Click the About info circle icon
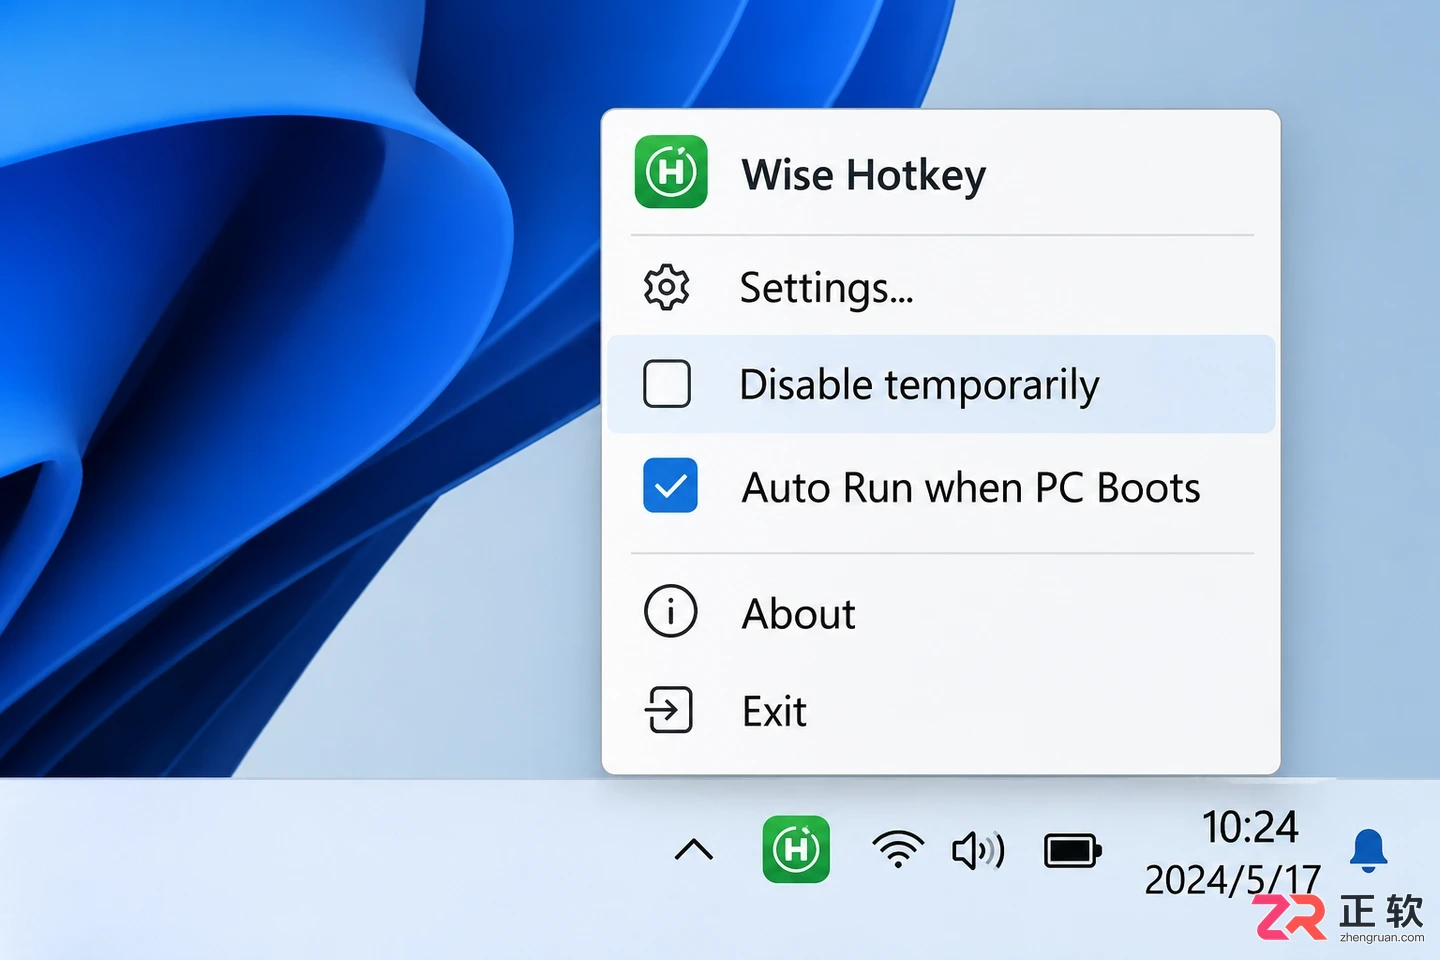The image size is (1440, 960). point(670,611)
